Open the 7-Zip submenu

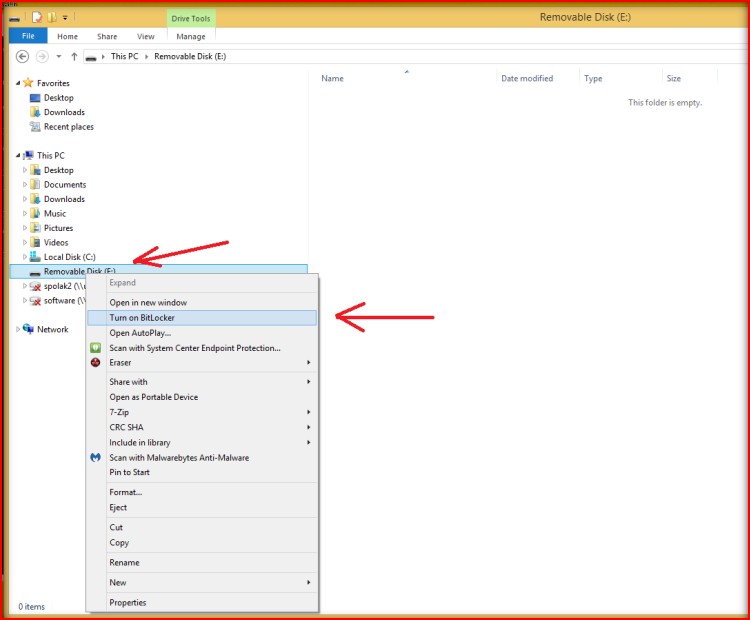click(202, 412)
